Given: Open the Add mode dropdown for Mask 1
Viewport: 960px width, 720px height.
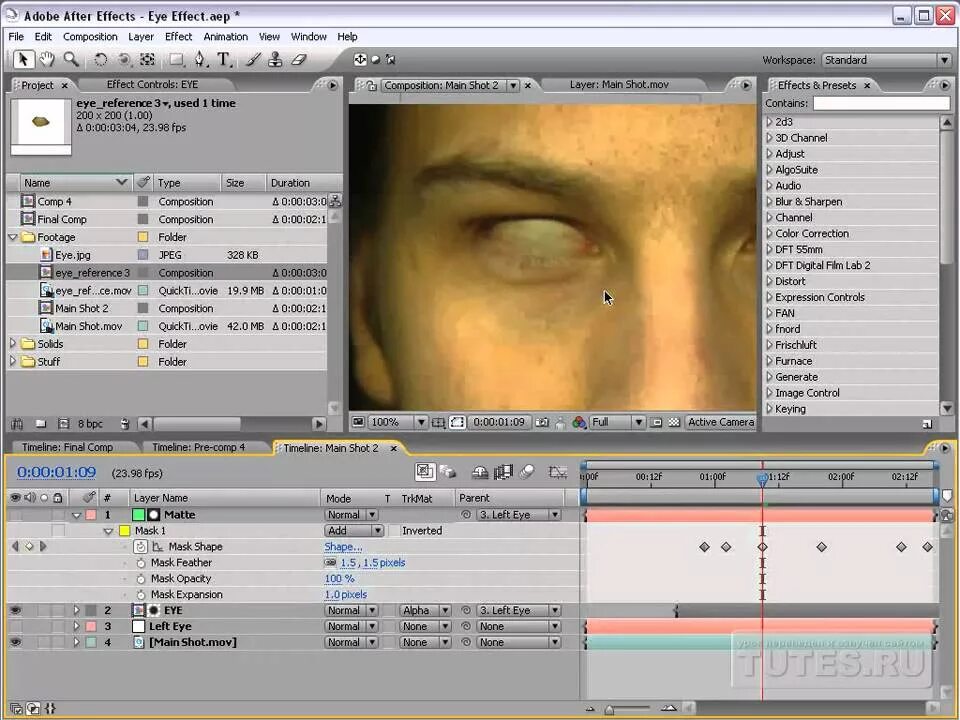Looking at the screenshot, I should pos(354,531).
